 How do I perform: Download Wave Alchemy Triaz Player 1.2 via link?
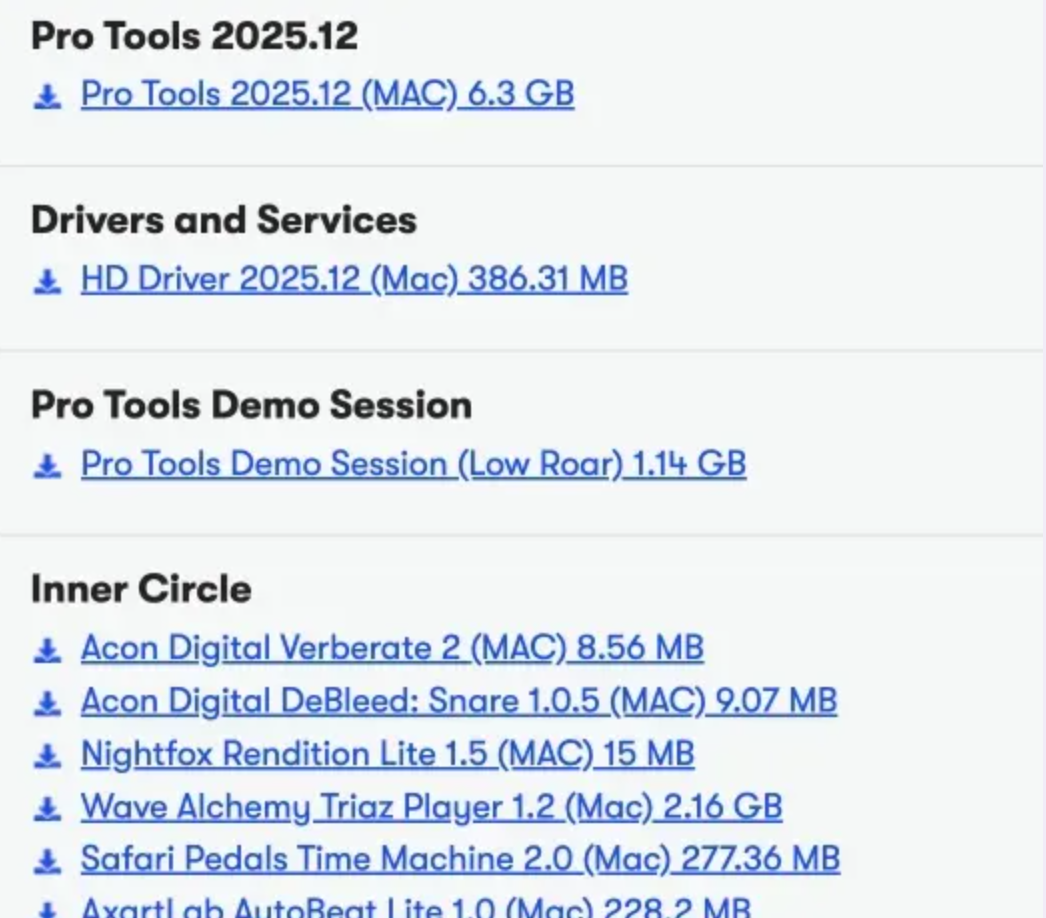point(431,807)
